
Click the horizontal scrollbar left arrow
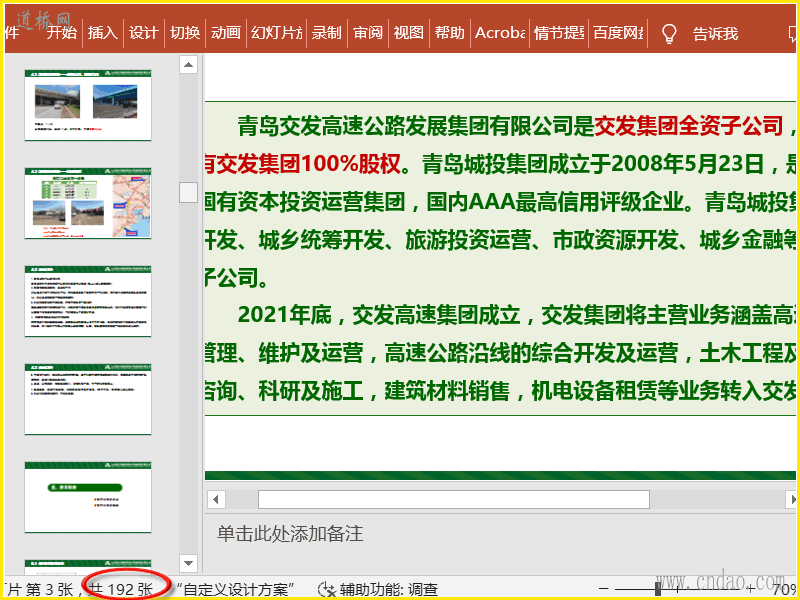coord(216,499)
